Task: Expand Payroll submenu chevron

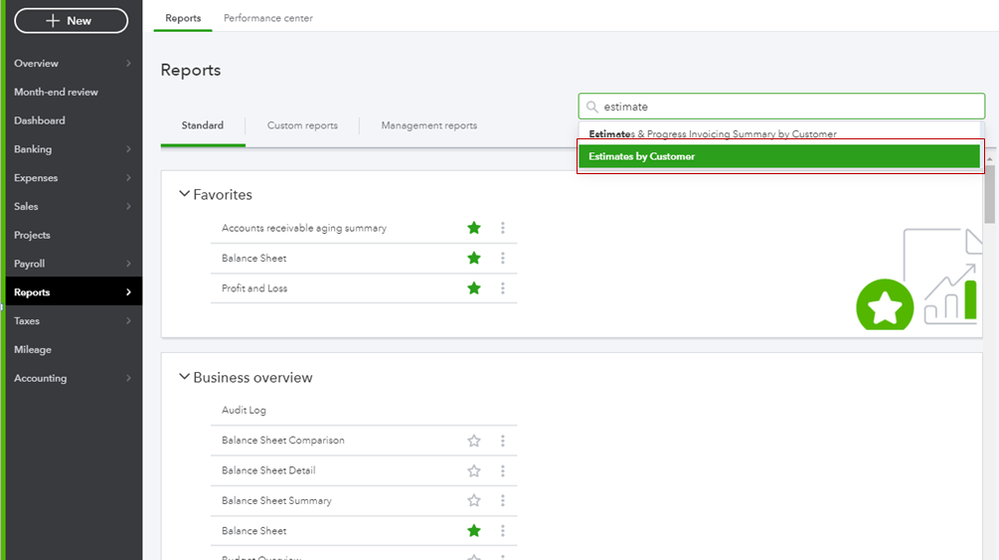Action: tap(128, 264)
